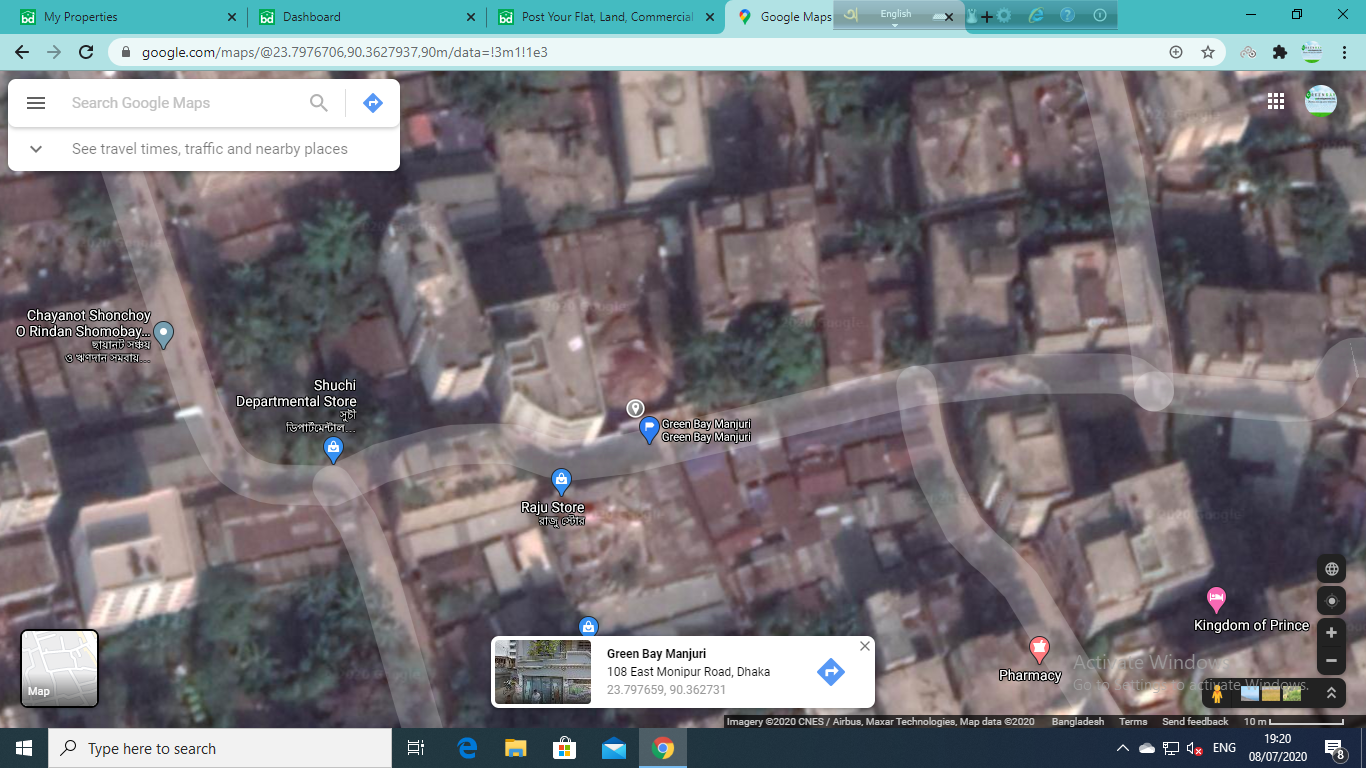The height and width of the screenshot is (768, 1366).
Task: Click the browser address bar URL
Action: click(x=344, y=52)
